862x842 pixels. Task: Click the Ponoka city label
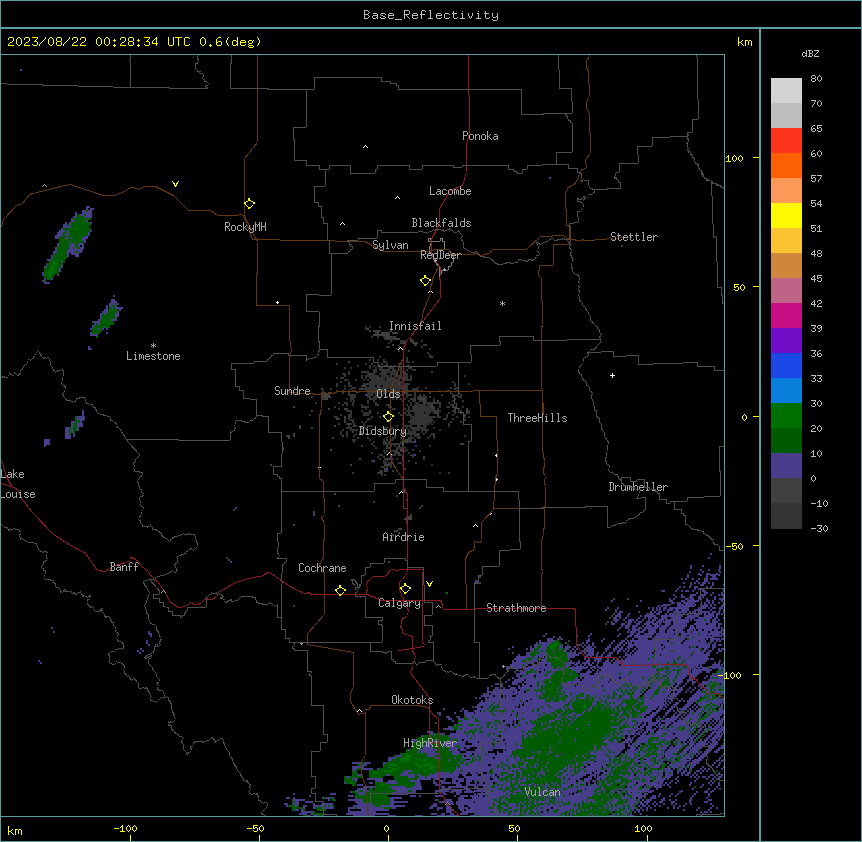[x=480, y=136]
